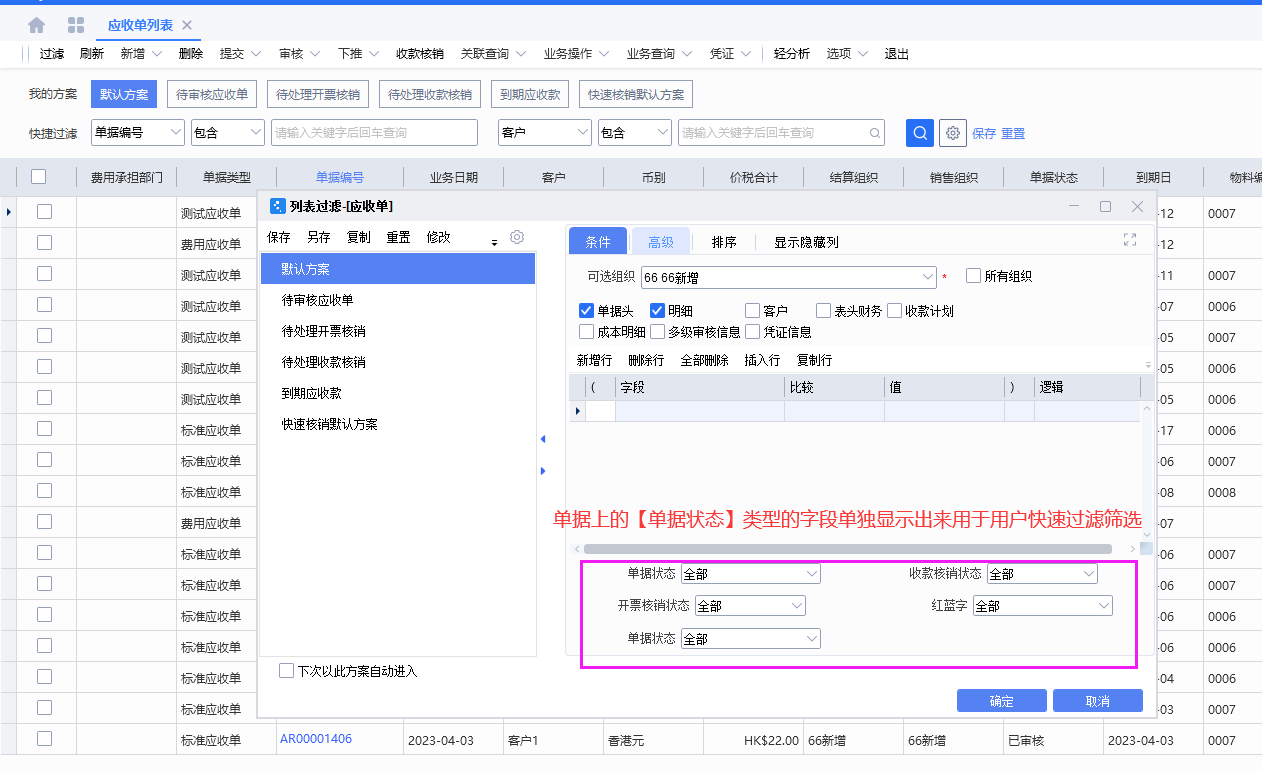Open document link AR00001406
This screenshot has height=771, width=1262.
point(315,739)
